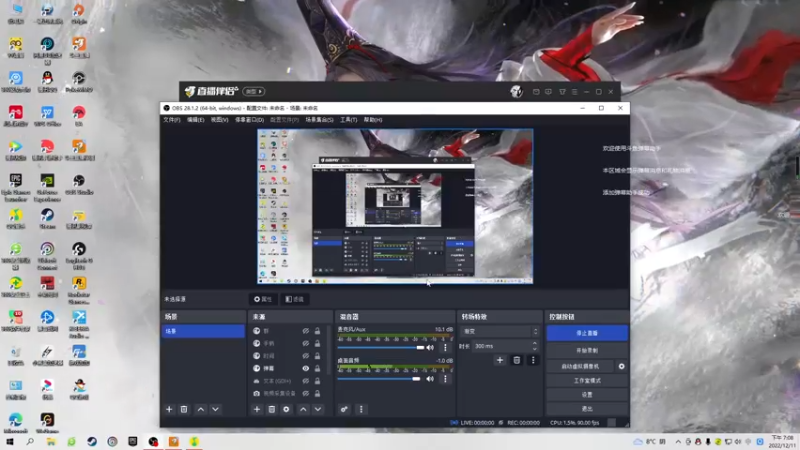Show the 时间 source via eye icon
The image size is (800, 450).
pos(306,356)
